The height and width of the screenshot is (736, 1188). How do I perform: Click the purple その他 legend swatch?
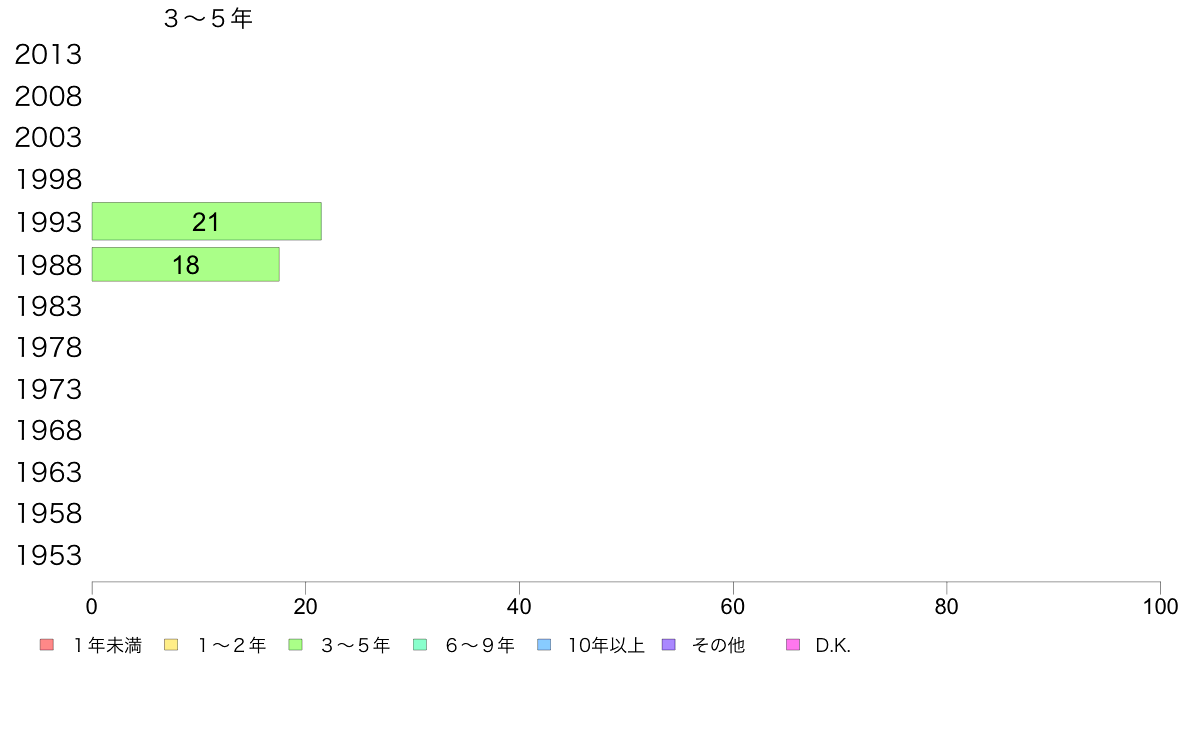669,645
